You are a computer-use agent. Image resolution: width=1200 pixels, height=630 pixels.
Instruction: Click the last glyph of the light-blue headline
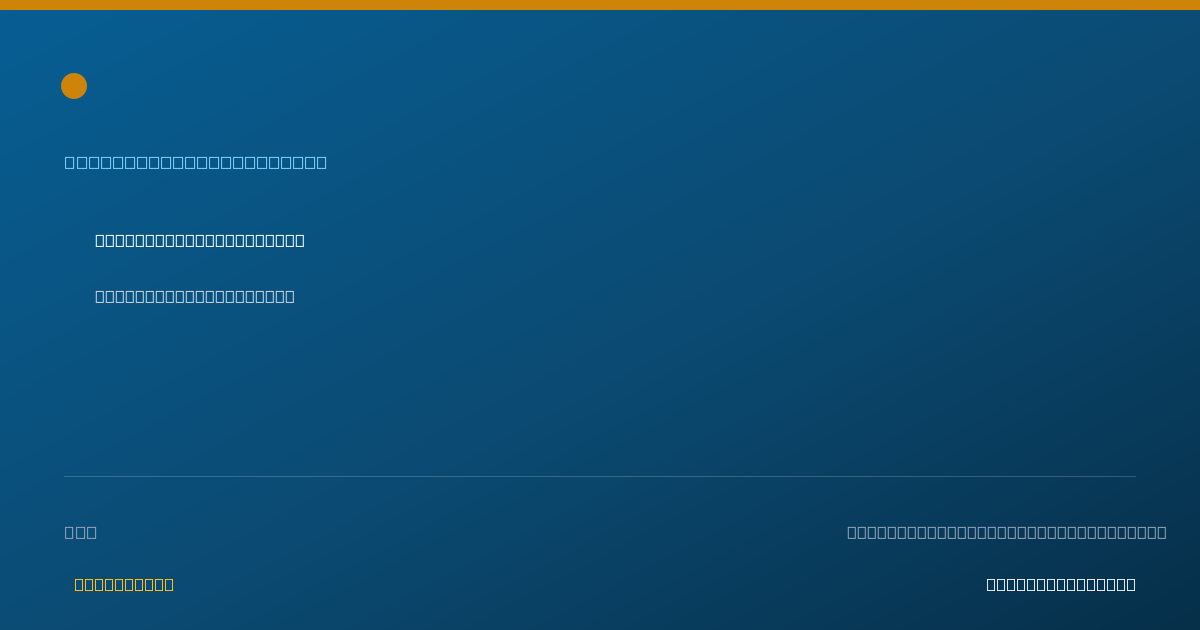(321, 162)
